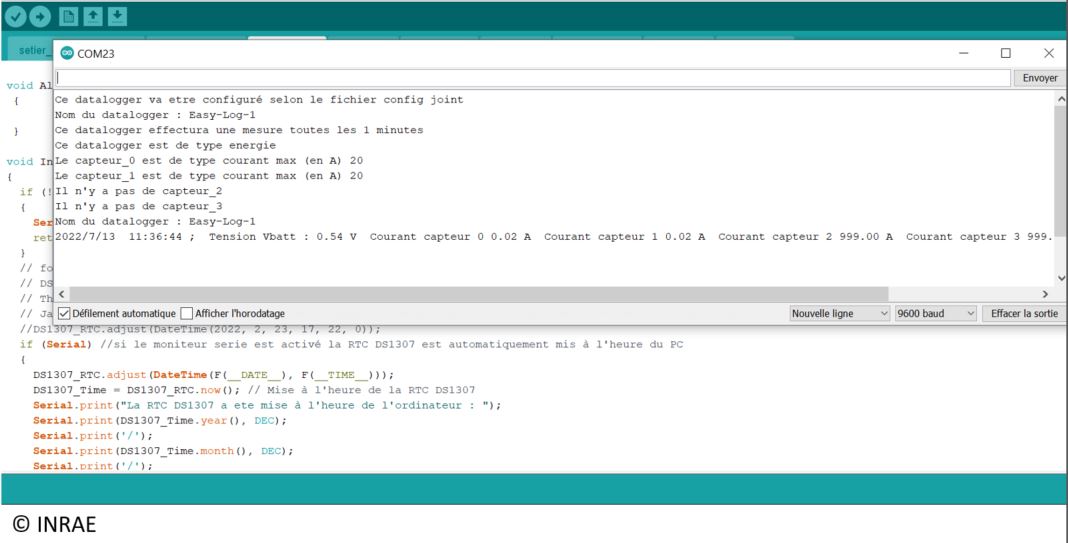This screenshot has height=543, width=1068.
Task: Open the 9600 baud rate dropdown
Action: (x=935, y=313)
